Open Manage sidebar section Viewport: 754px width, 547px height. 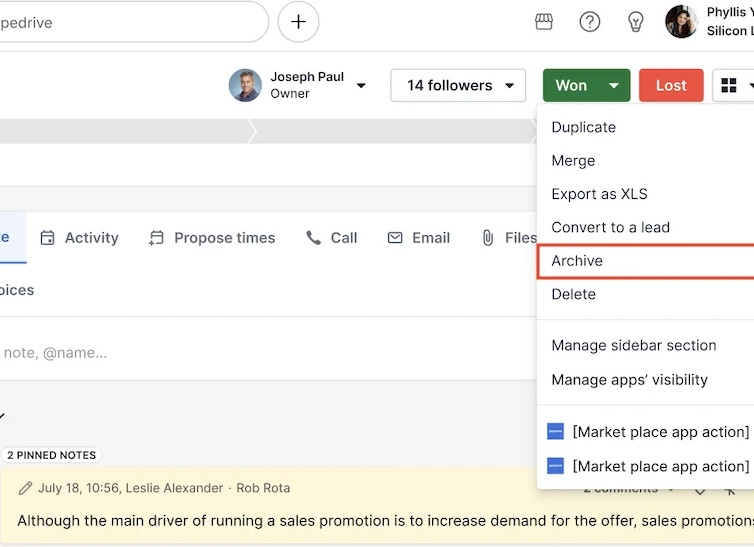pos(645,345)
